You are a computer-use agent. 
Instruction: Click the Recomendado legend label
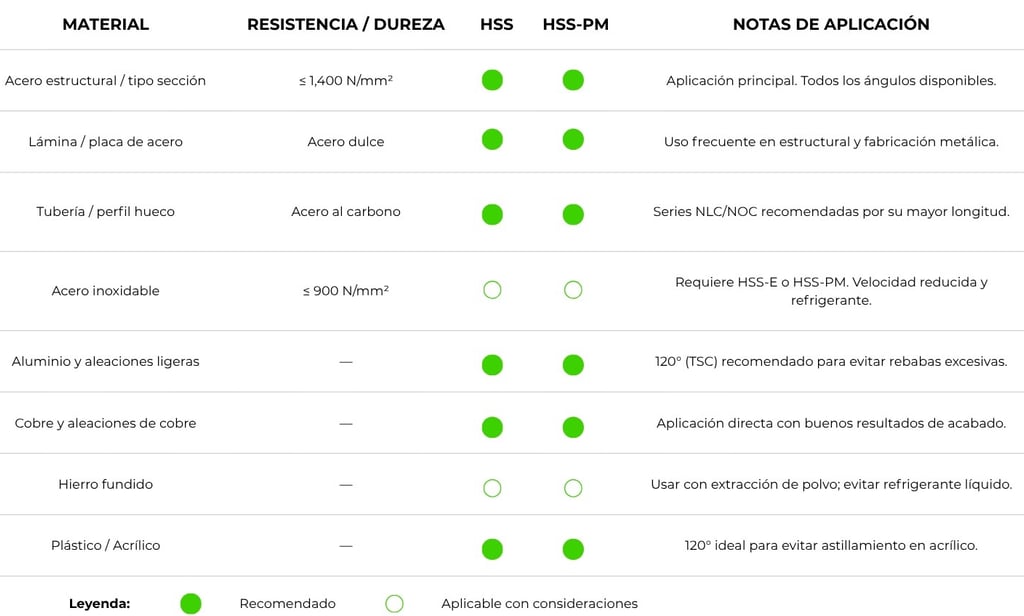tap(287, 604)
